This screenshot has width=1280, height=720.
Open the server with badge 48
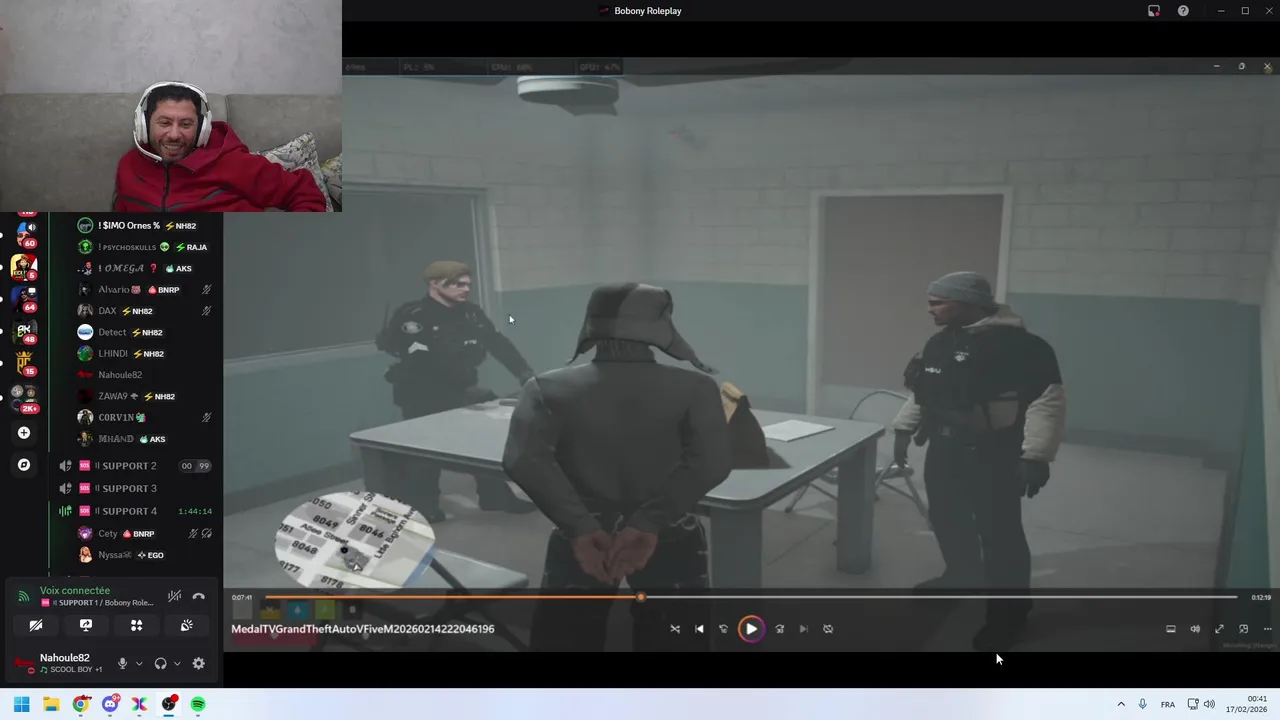(24, 330)
